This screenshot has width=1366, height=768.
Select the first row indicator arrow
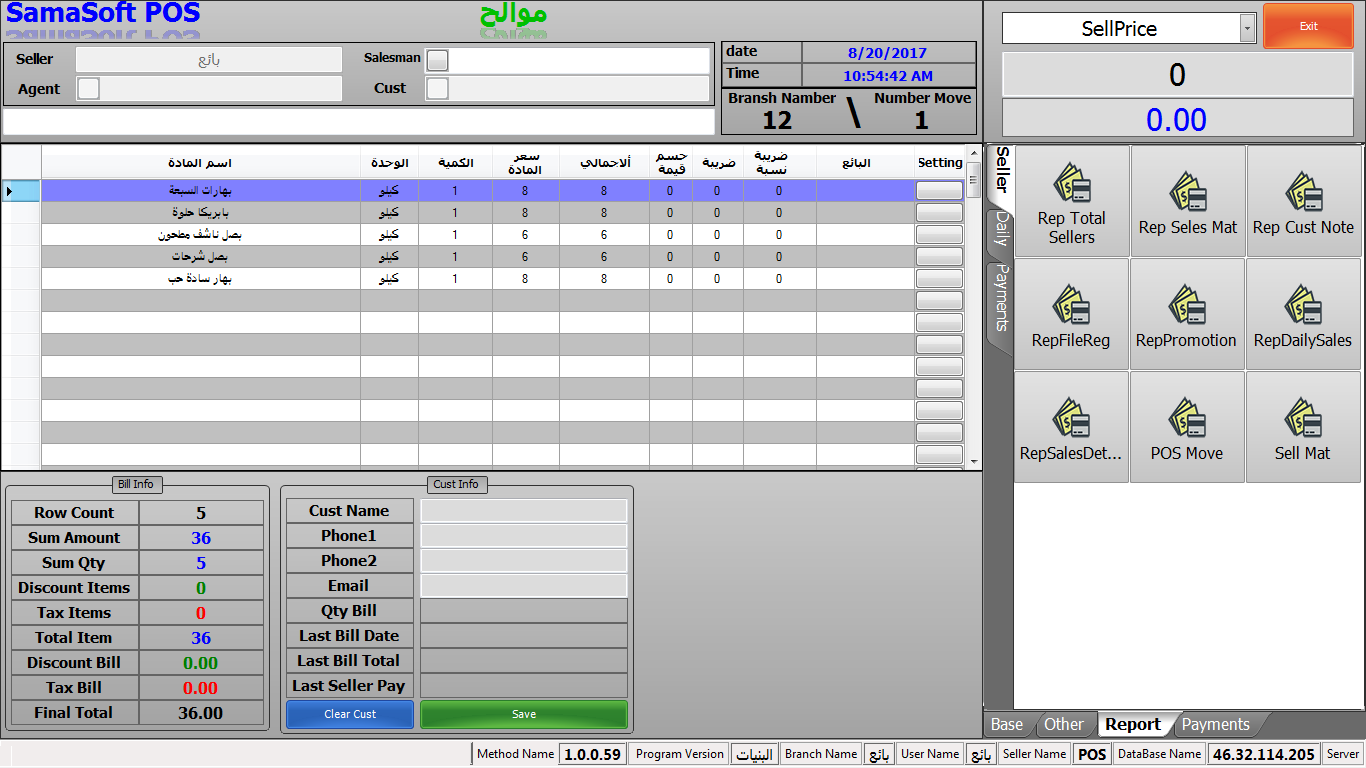click(x=10, y=190)
